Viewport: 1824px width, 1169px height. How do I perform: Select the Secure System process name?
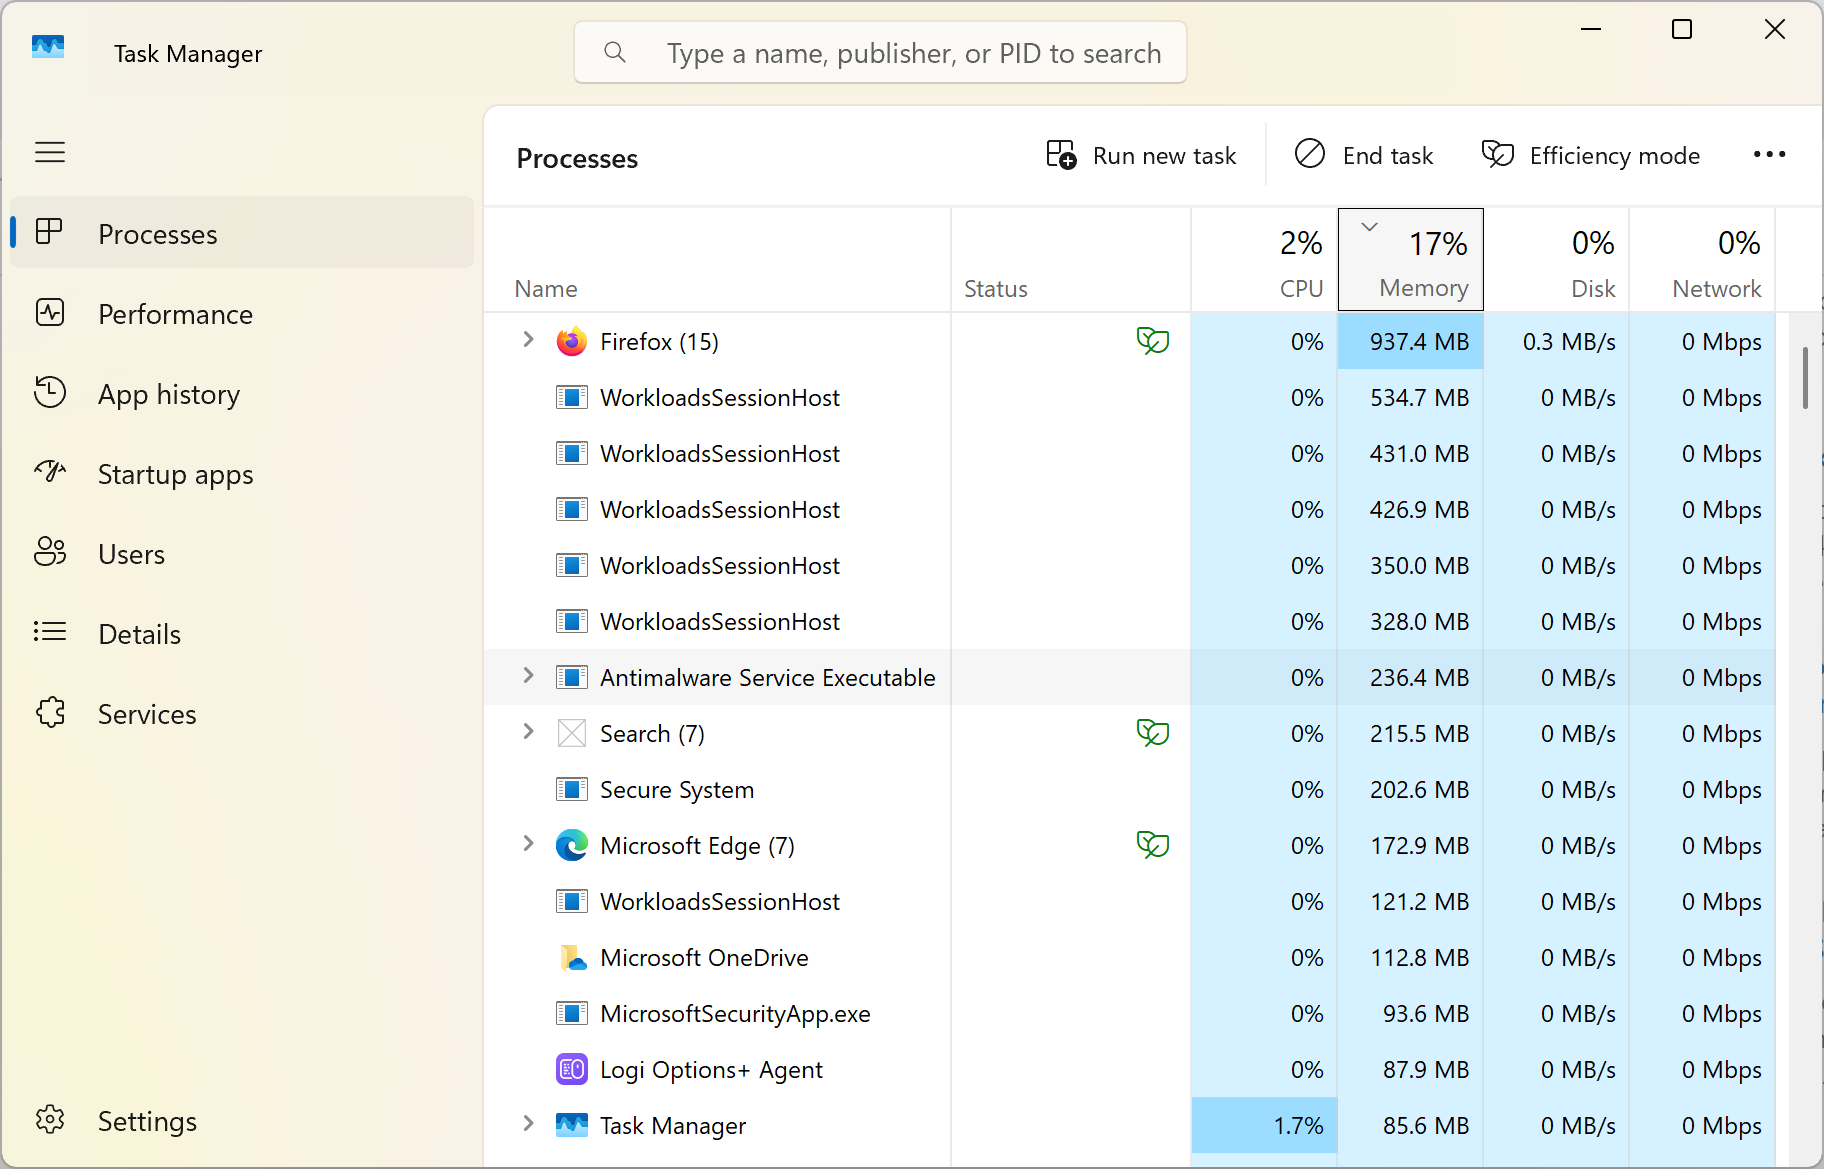[677, 790]
